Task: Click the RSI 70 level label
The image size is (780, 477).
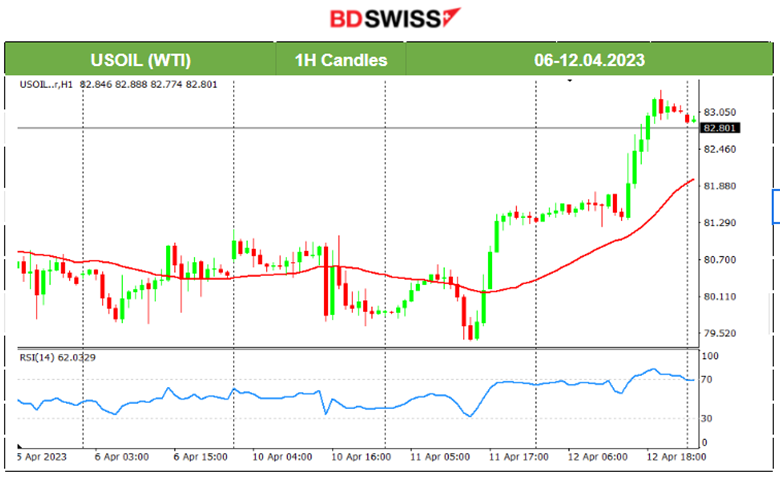Action: (x=706, y=379)
